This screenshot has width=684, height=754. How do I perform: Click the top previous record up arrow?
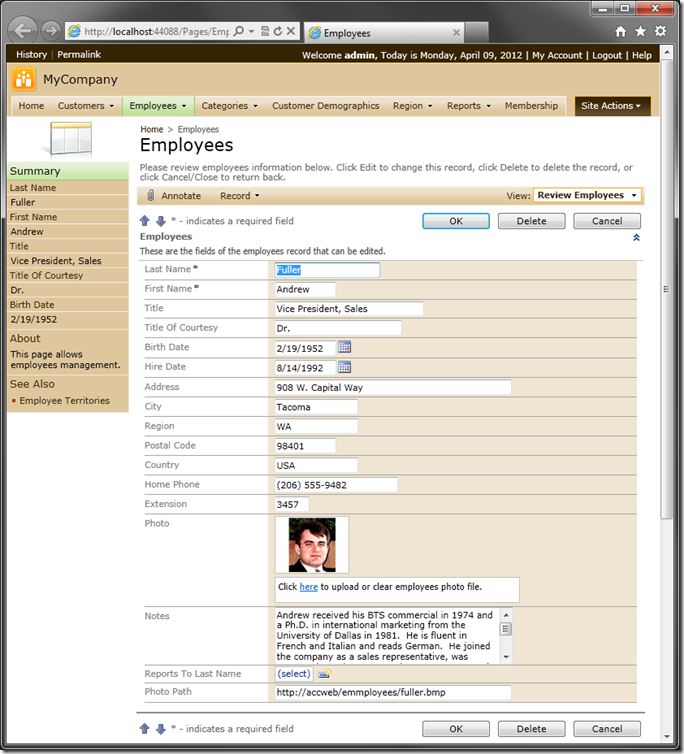point(144,221)
